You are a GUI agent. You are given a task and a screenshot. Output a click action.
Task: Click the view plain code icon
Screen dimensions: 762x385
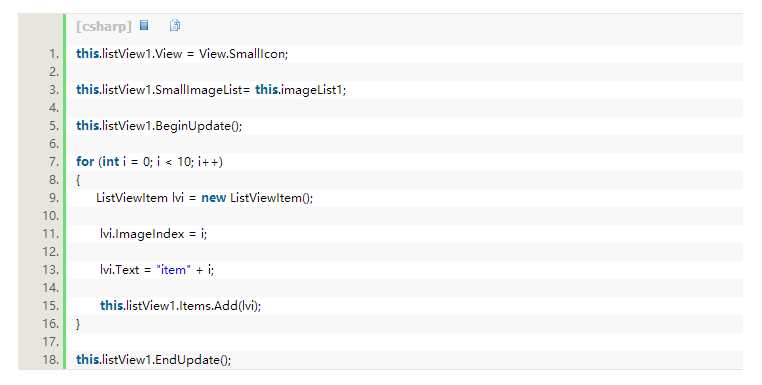(144, 25)
